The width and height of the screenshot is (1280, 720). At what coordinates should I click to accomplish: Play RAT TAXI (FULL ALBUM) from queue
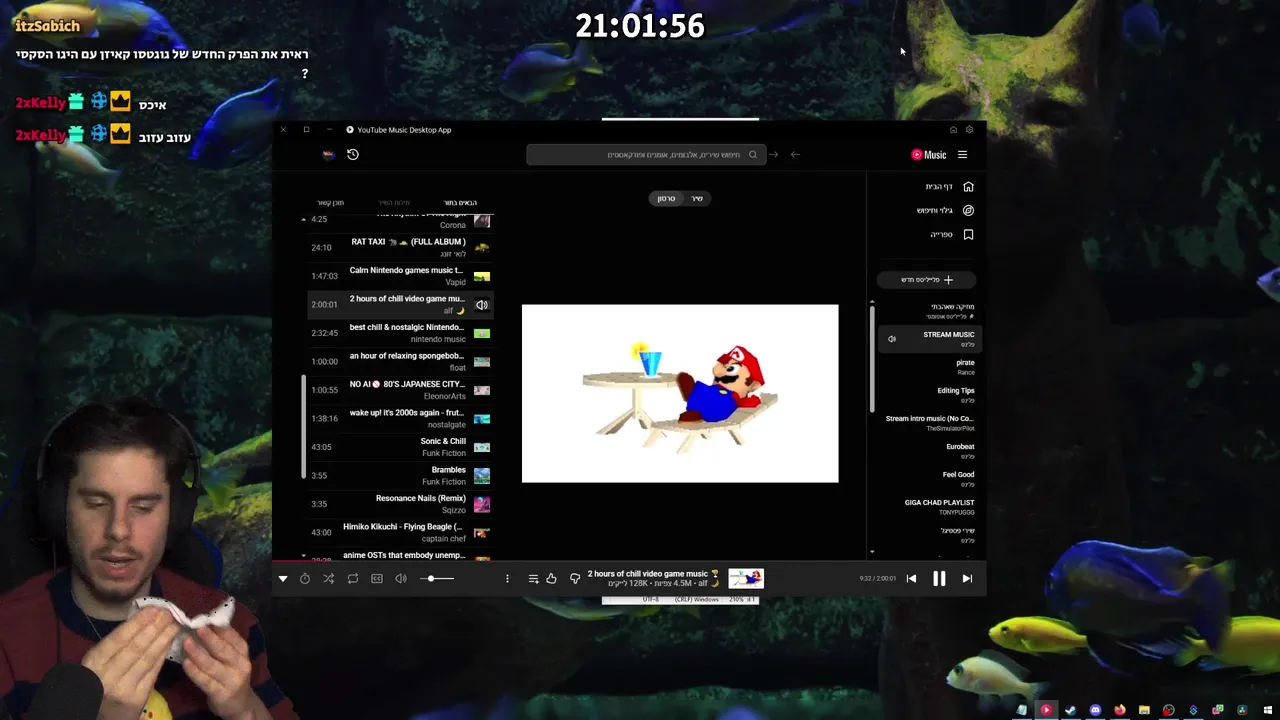(x=400, y=247)
